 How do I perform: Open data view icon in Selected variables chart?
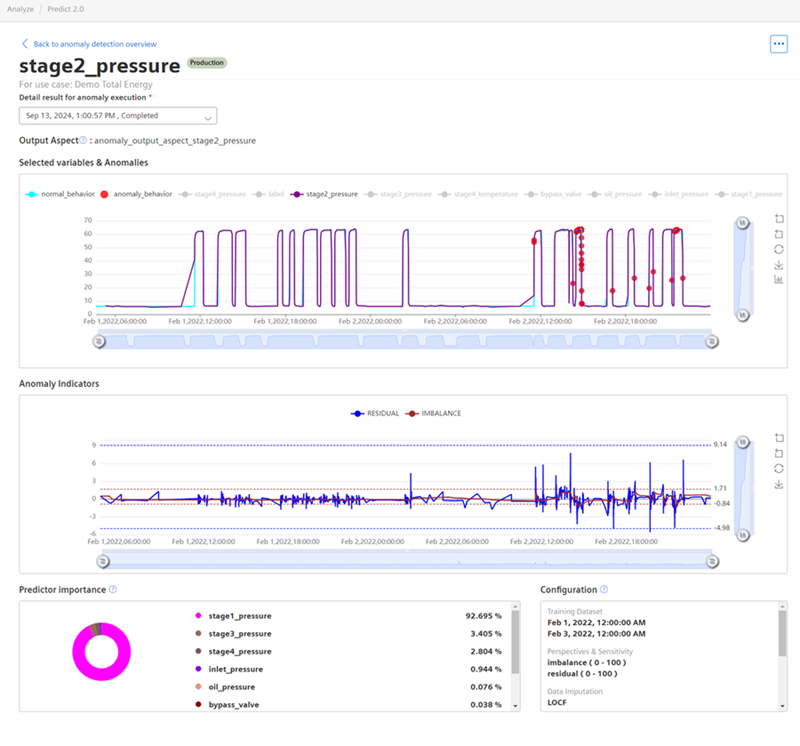[x=779, y=280]
